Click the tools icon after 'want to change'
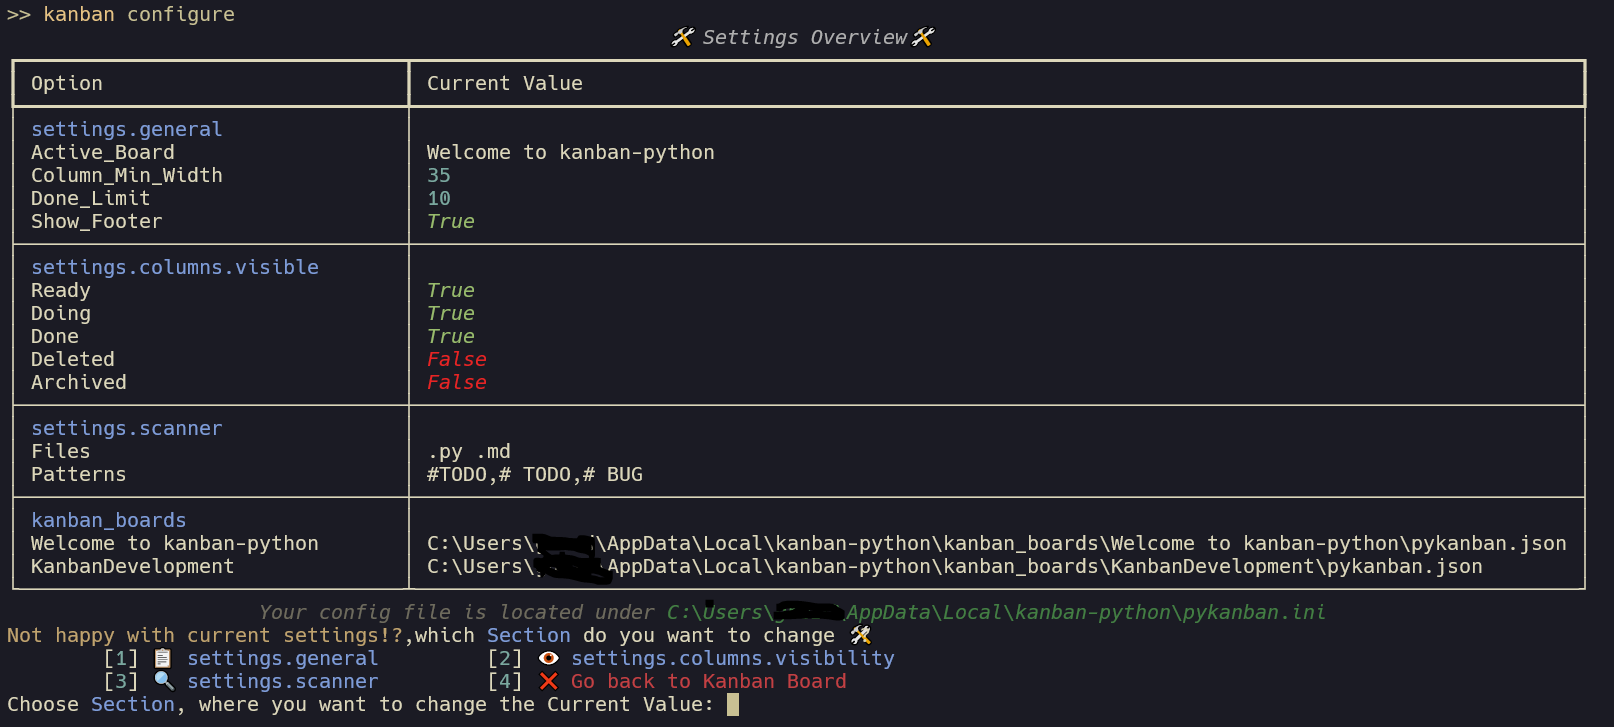 point(861,635)
